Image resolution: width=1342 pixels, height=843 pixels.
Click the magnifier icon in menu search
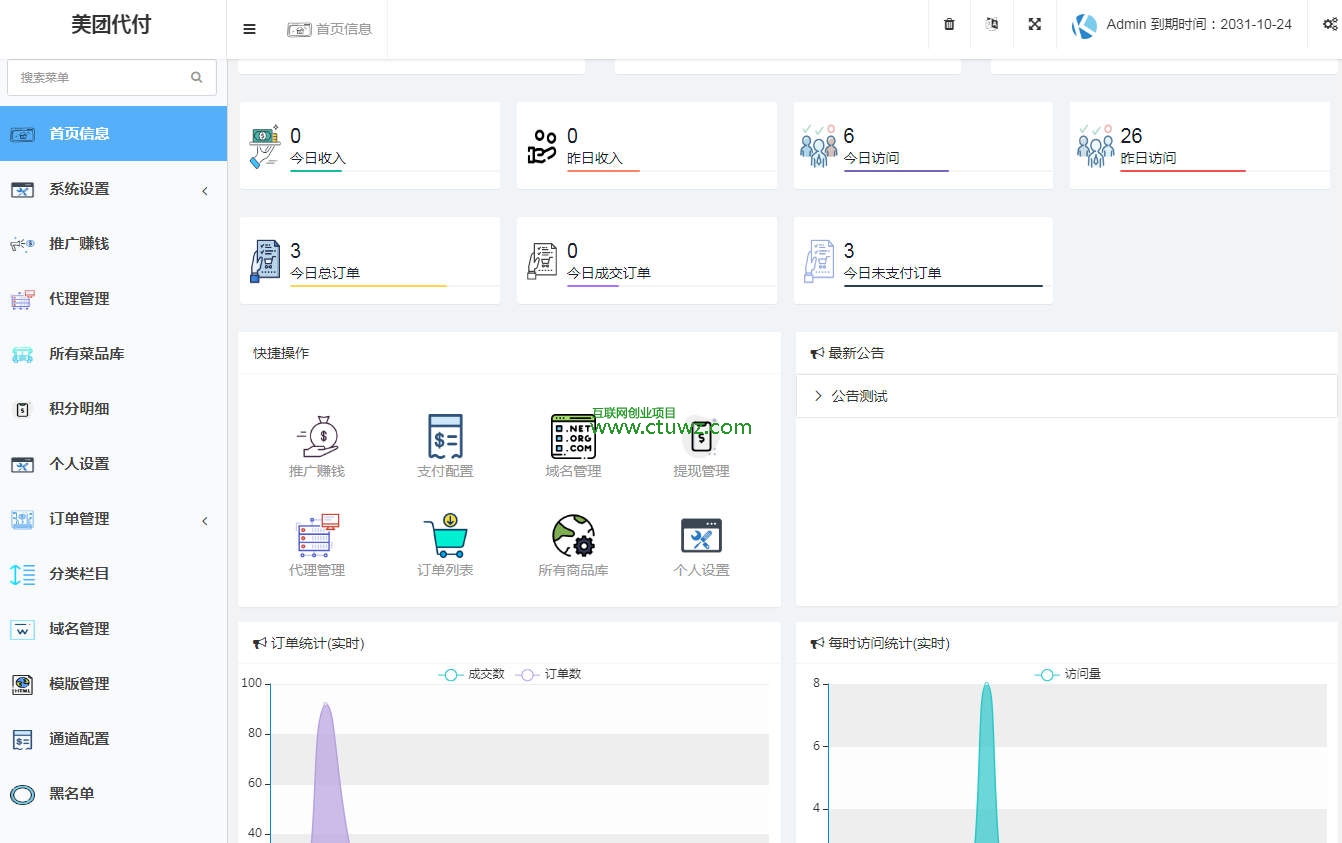click(x=197, y=77)
